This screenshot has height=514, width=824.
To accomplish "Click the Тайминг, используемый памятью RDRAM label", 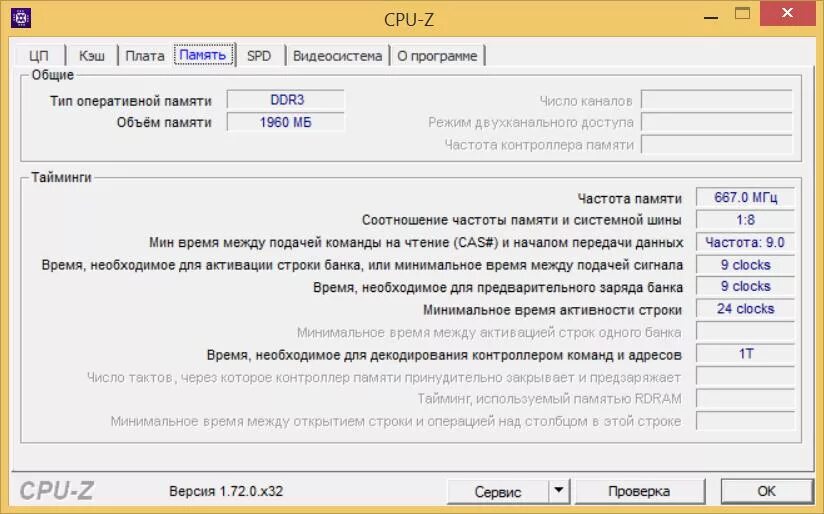I will point(549,399).
